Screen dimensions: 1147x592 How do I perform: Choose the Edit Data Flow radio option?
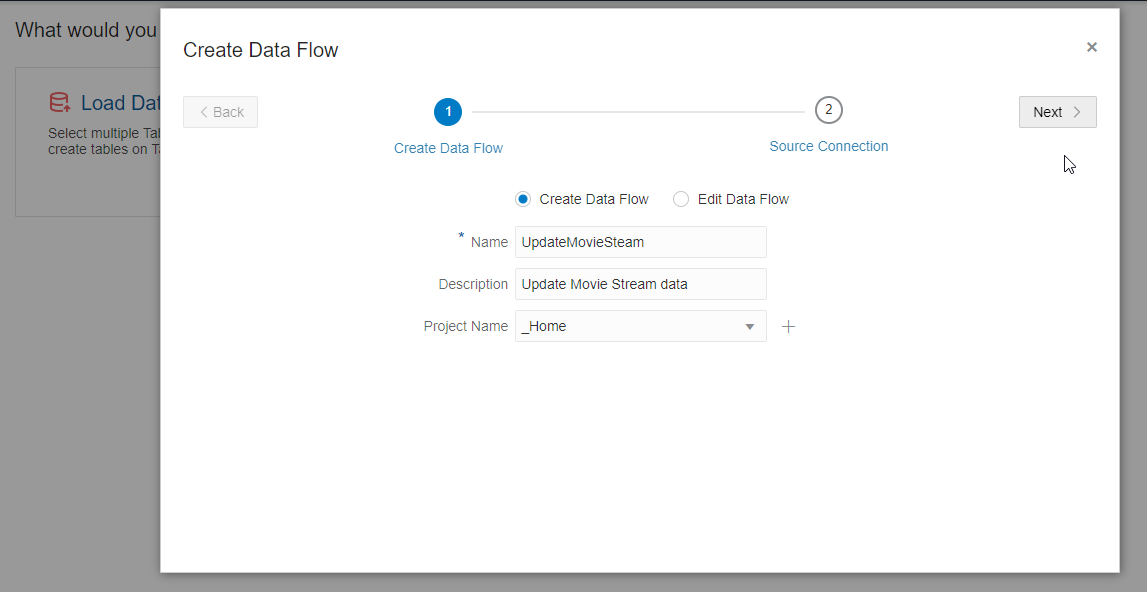tap(681, 199)
